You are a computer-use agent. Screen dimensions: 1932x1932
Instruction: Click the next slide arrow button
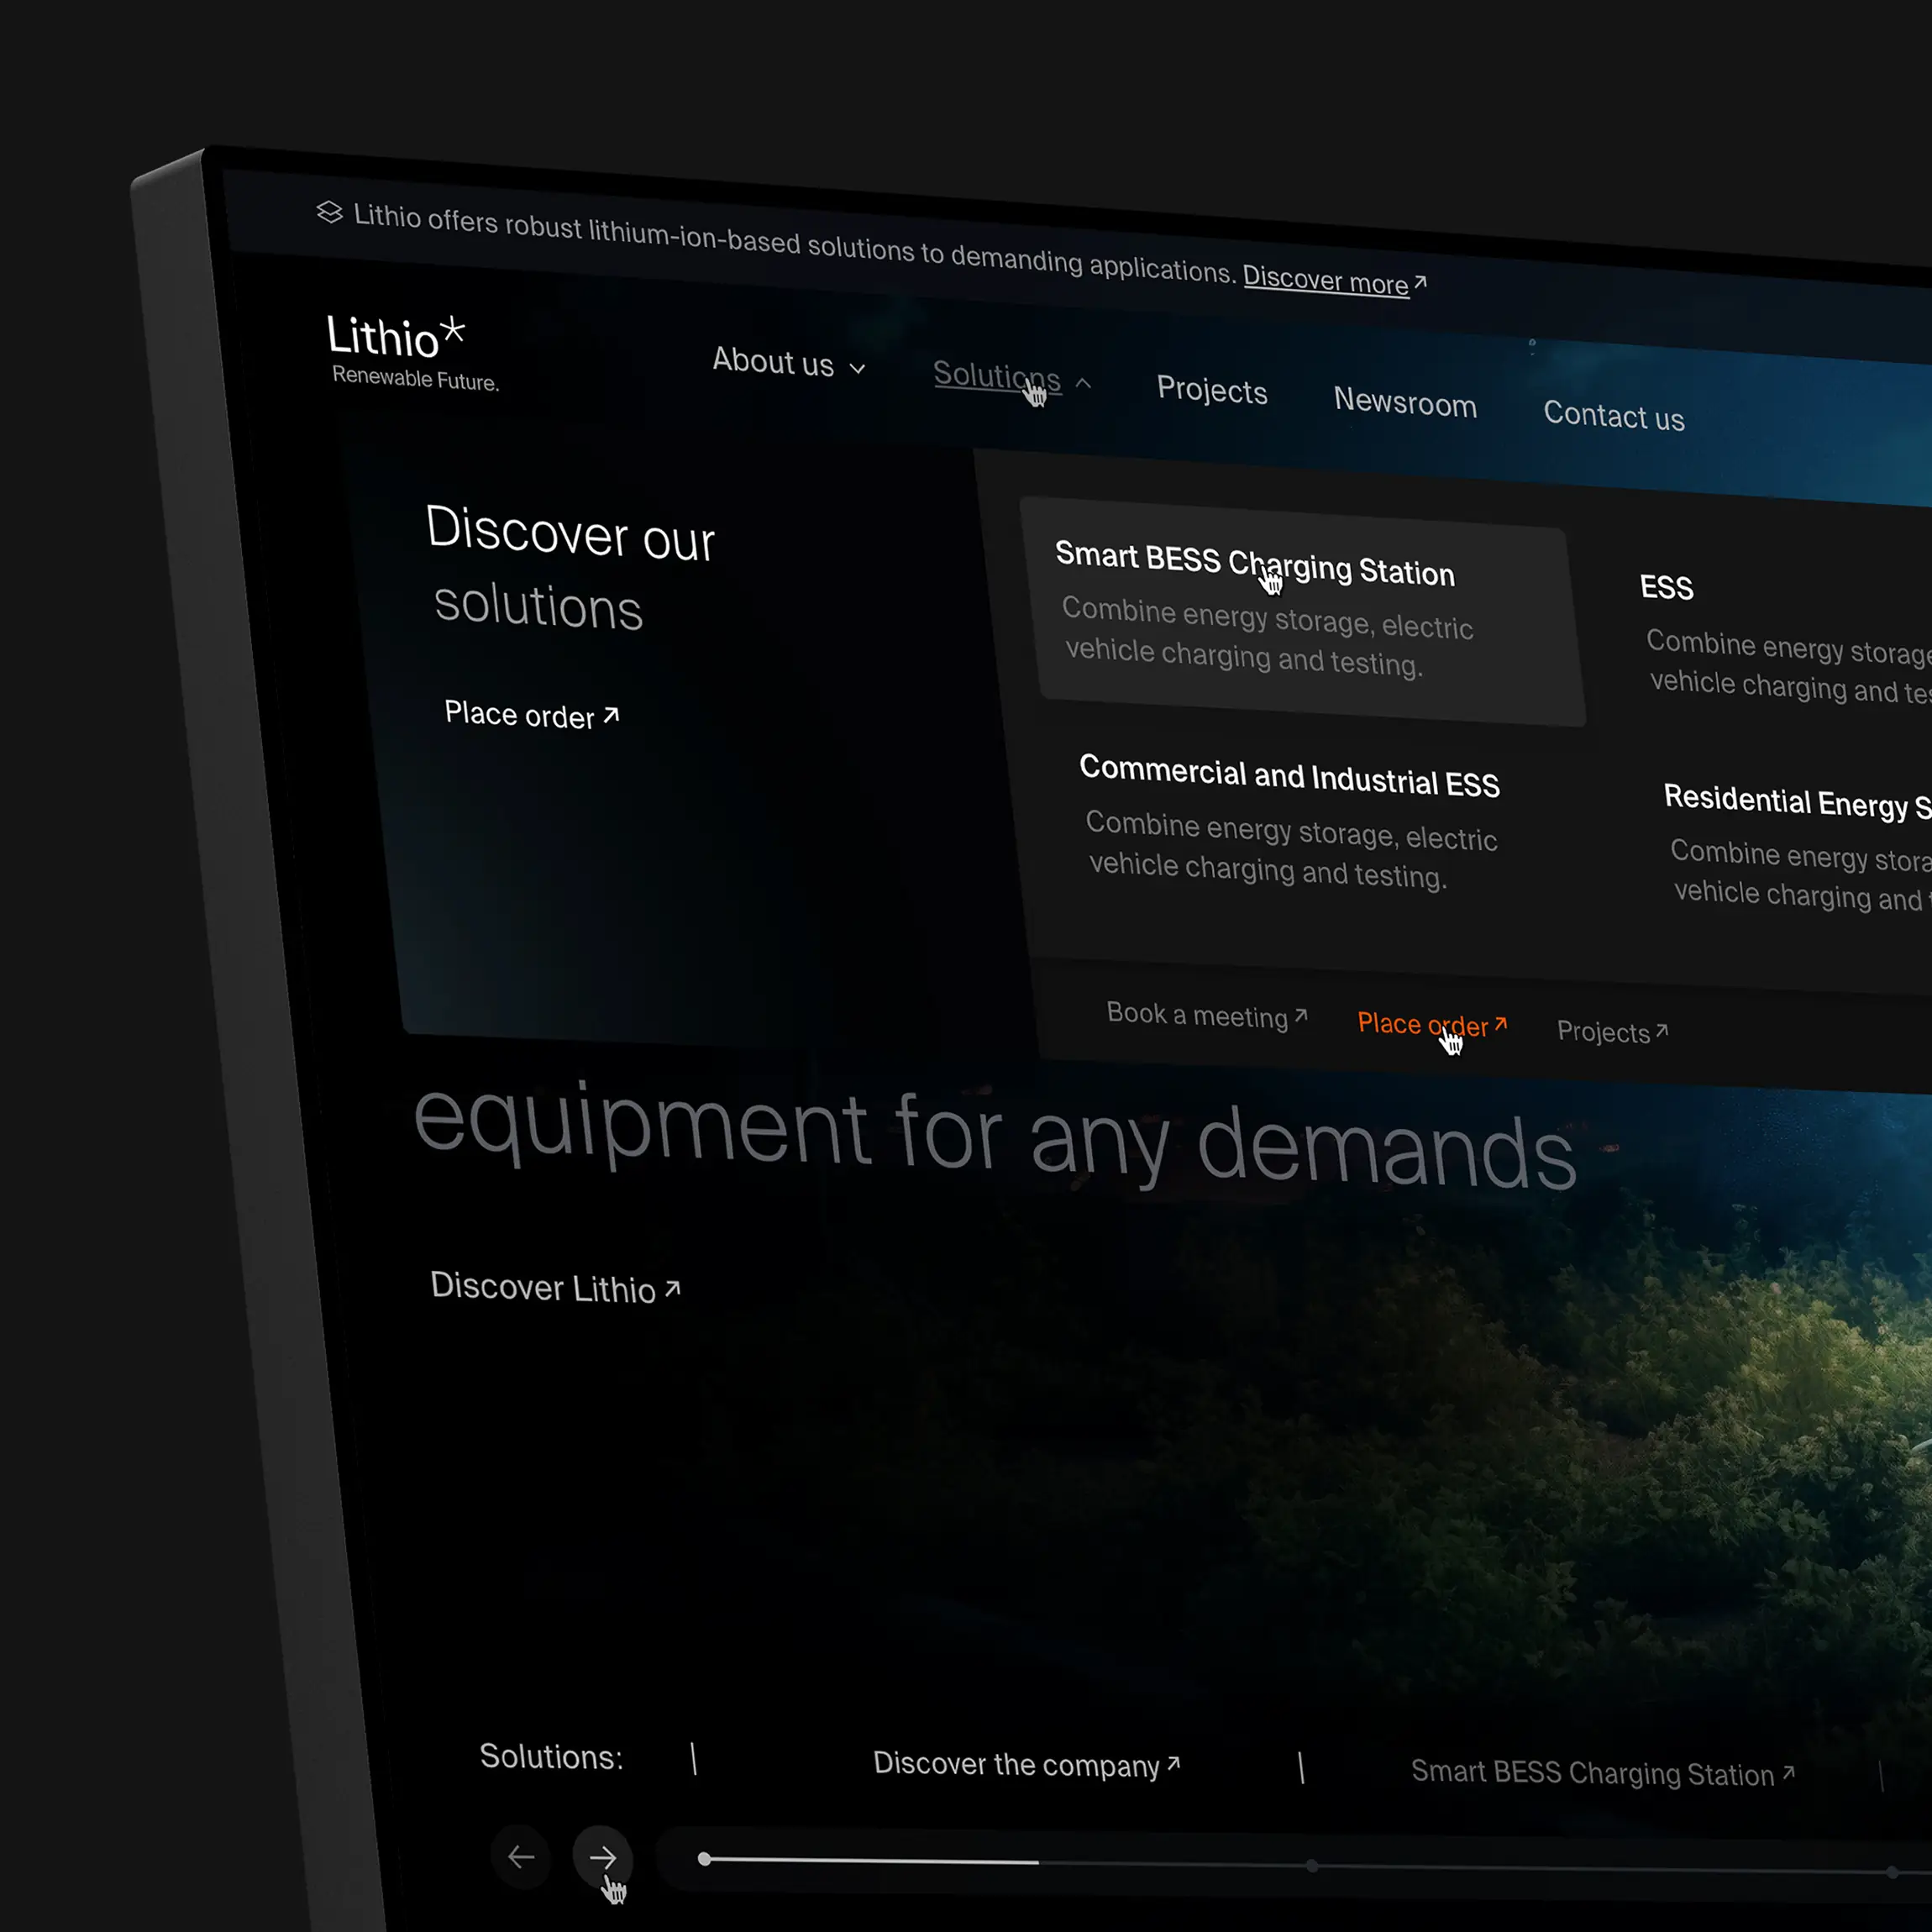[602, 1857]
